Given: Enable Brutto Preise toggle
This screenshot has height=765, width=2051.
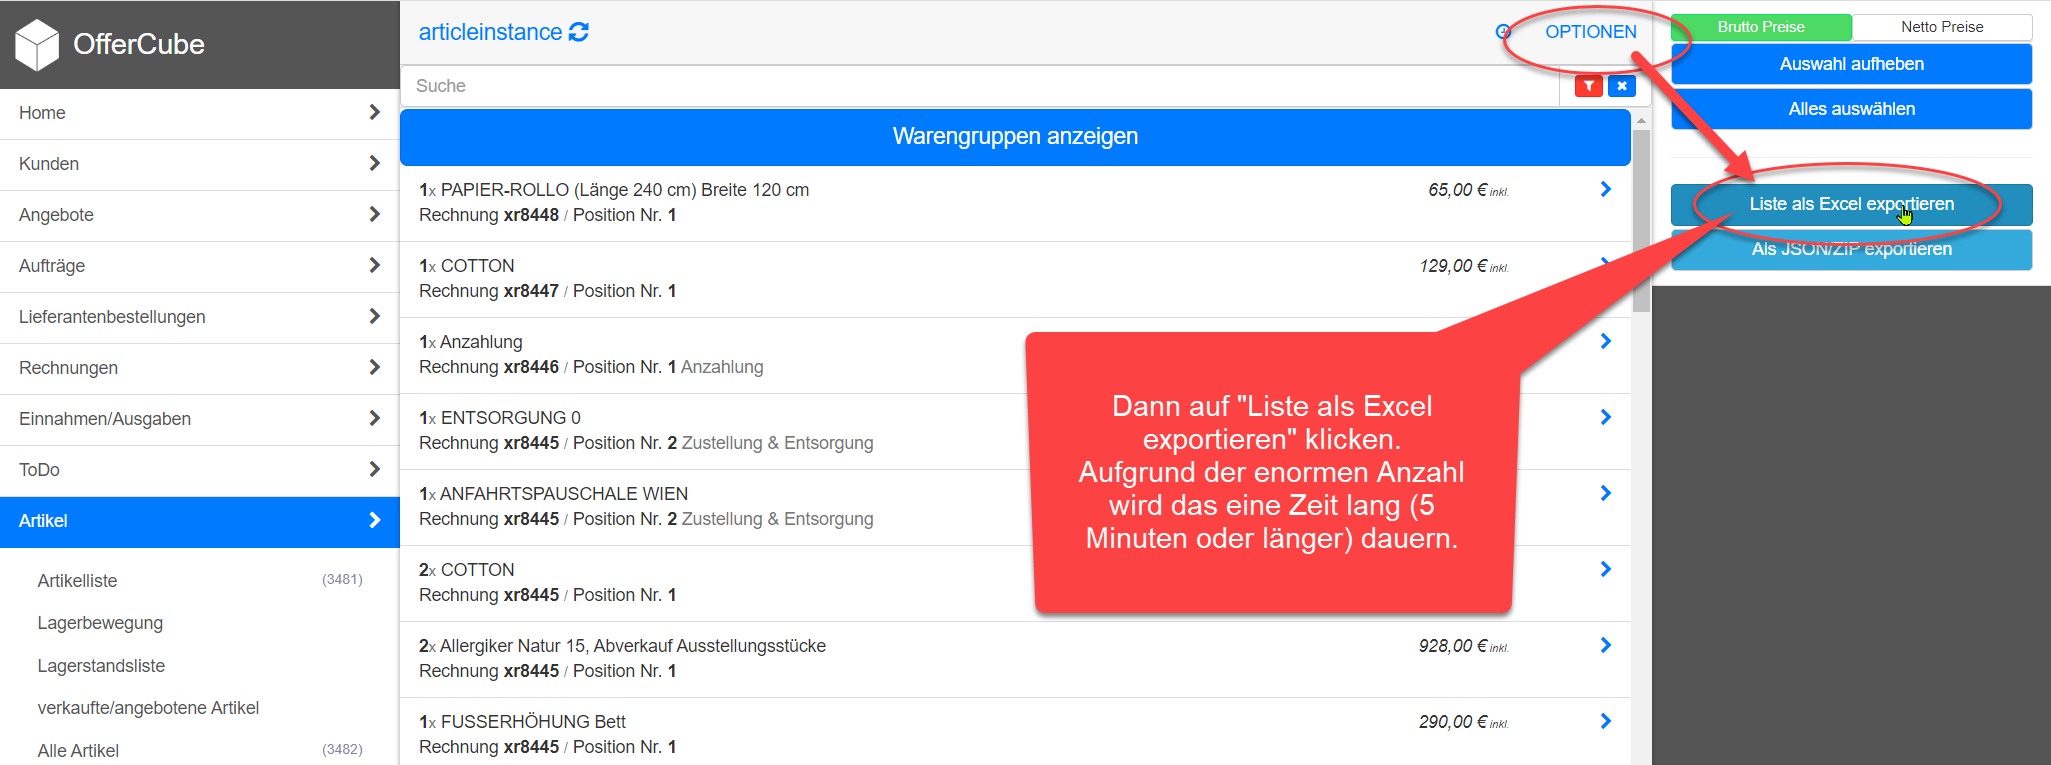Looking at the screenshot, I should (x=1761, y=27).
